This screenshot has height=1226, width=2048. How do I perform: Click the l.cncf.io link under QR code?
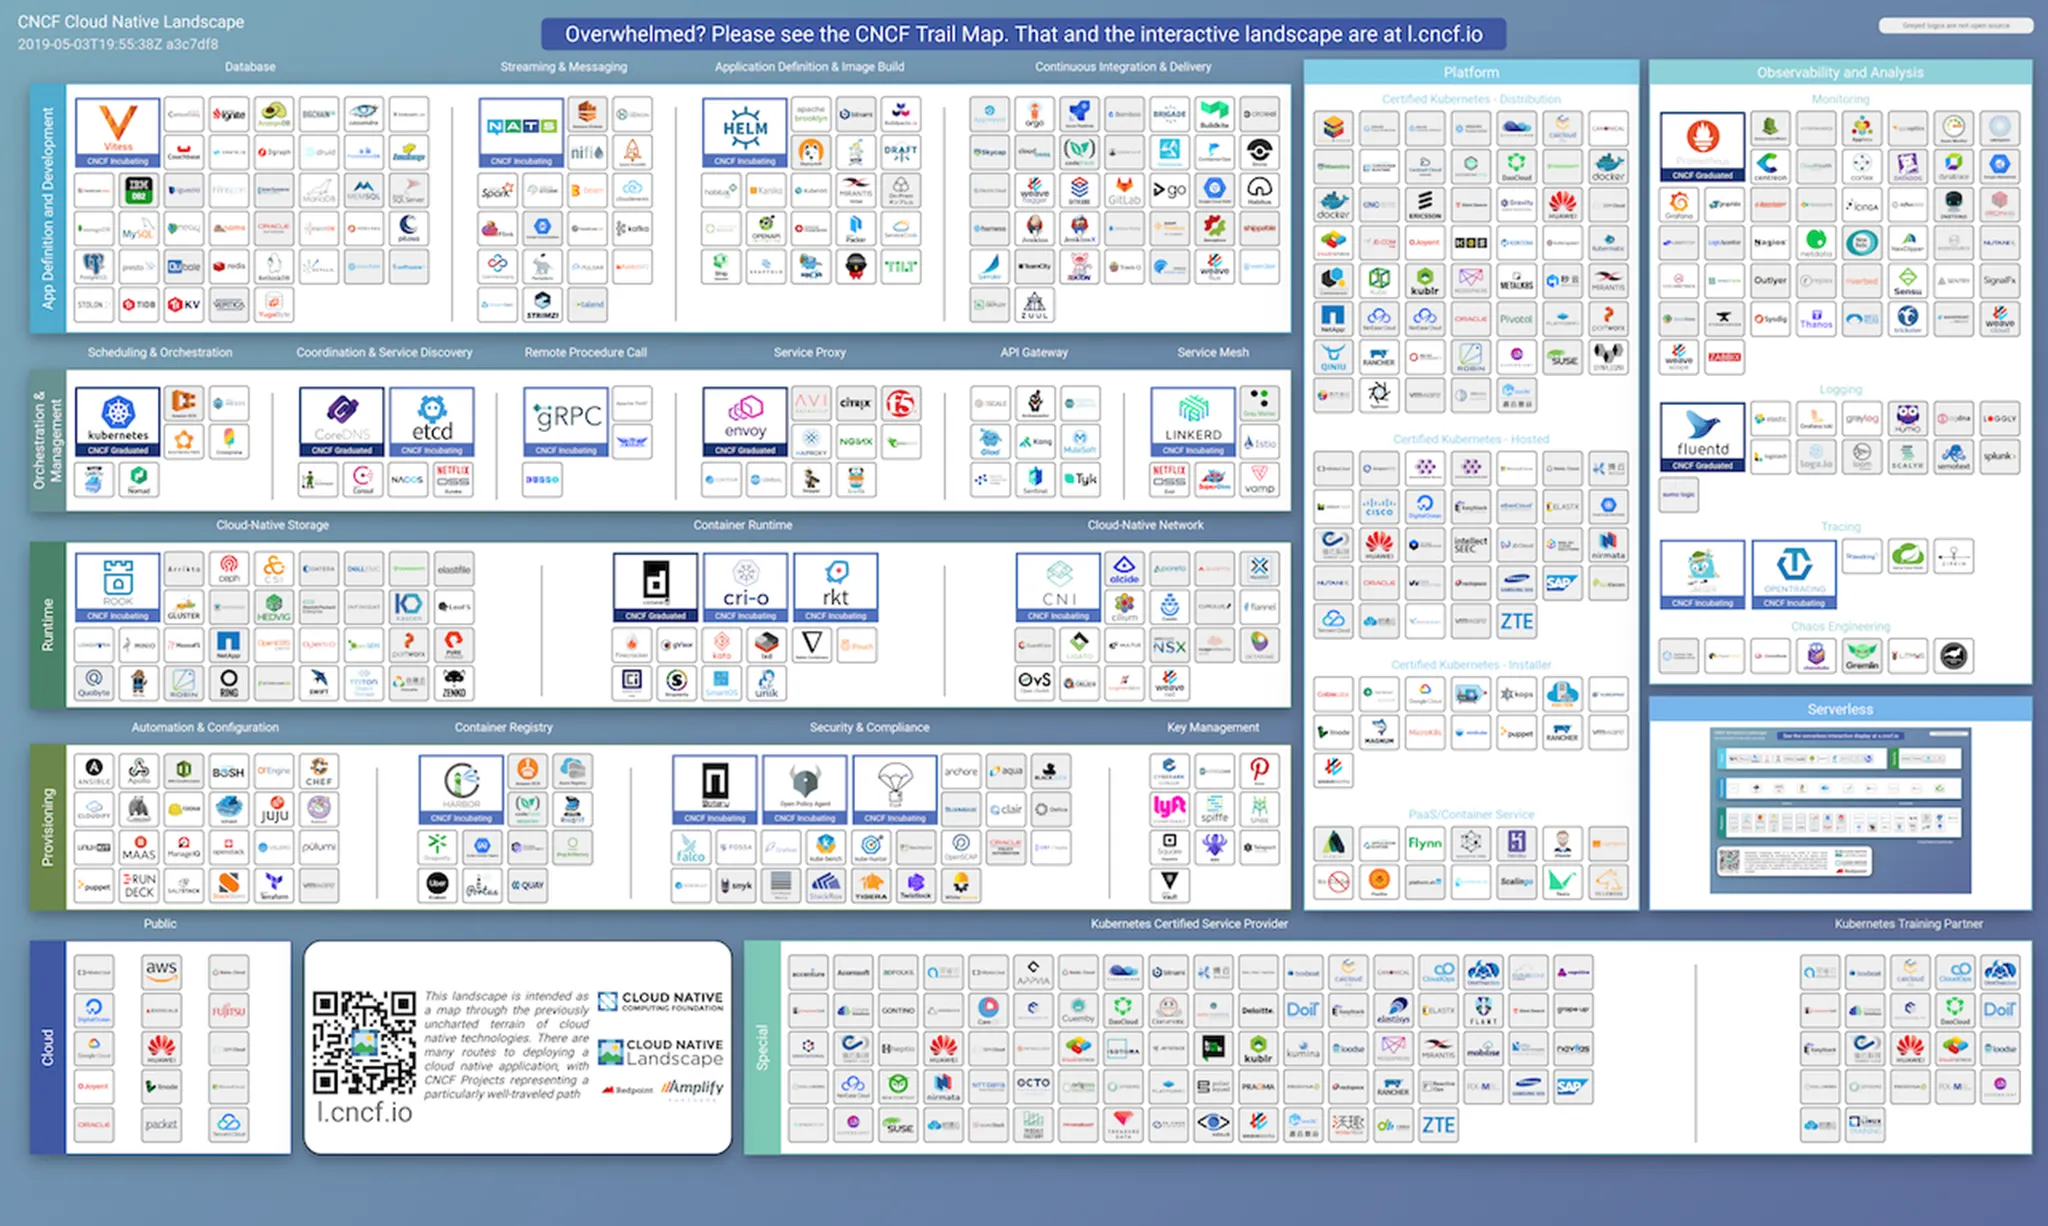[x=364, y=1112]
